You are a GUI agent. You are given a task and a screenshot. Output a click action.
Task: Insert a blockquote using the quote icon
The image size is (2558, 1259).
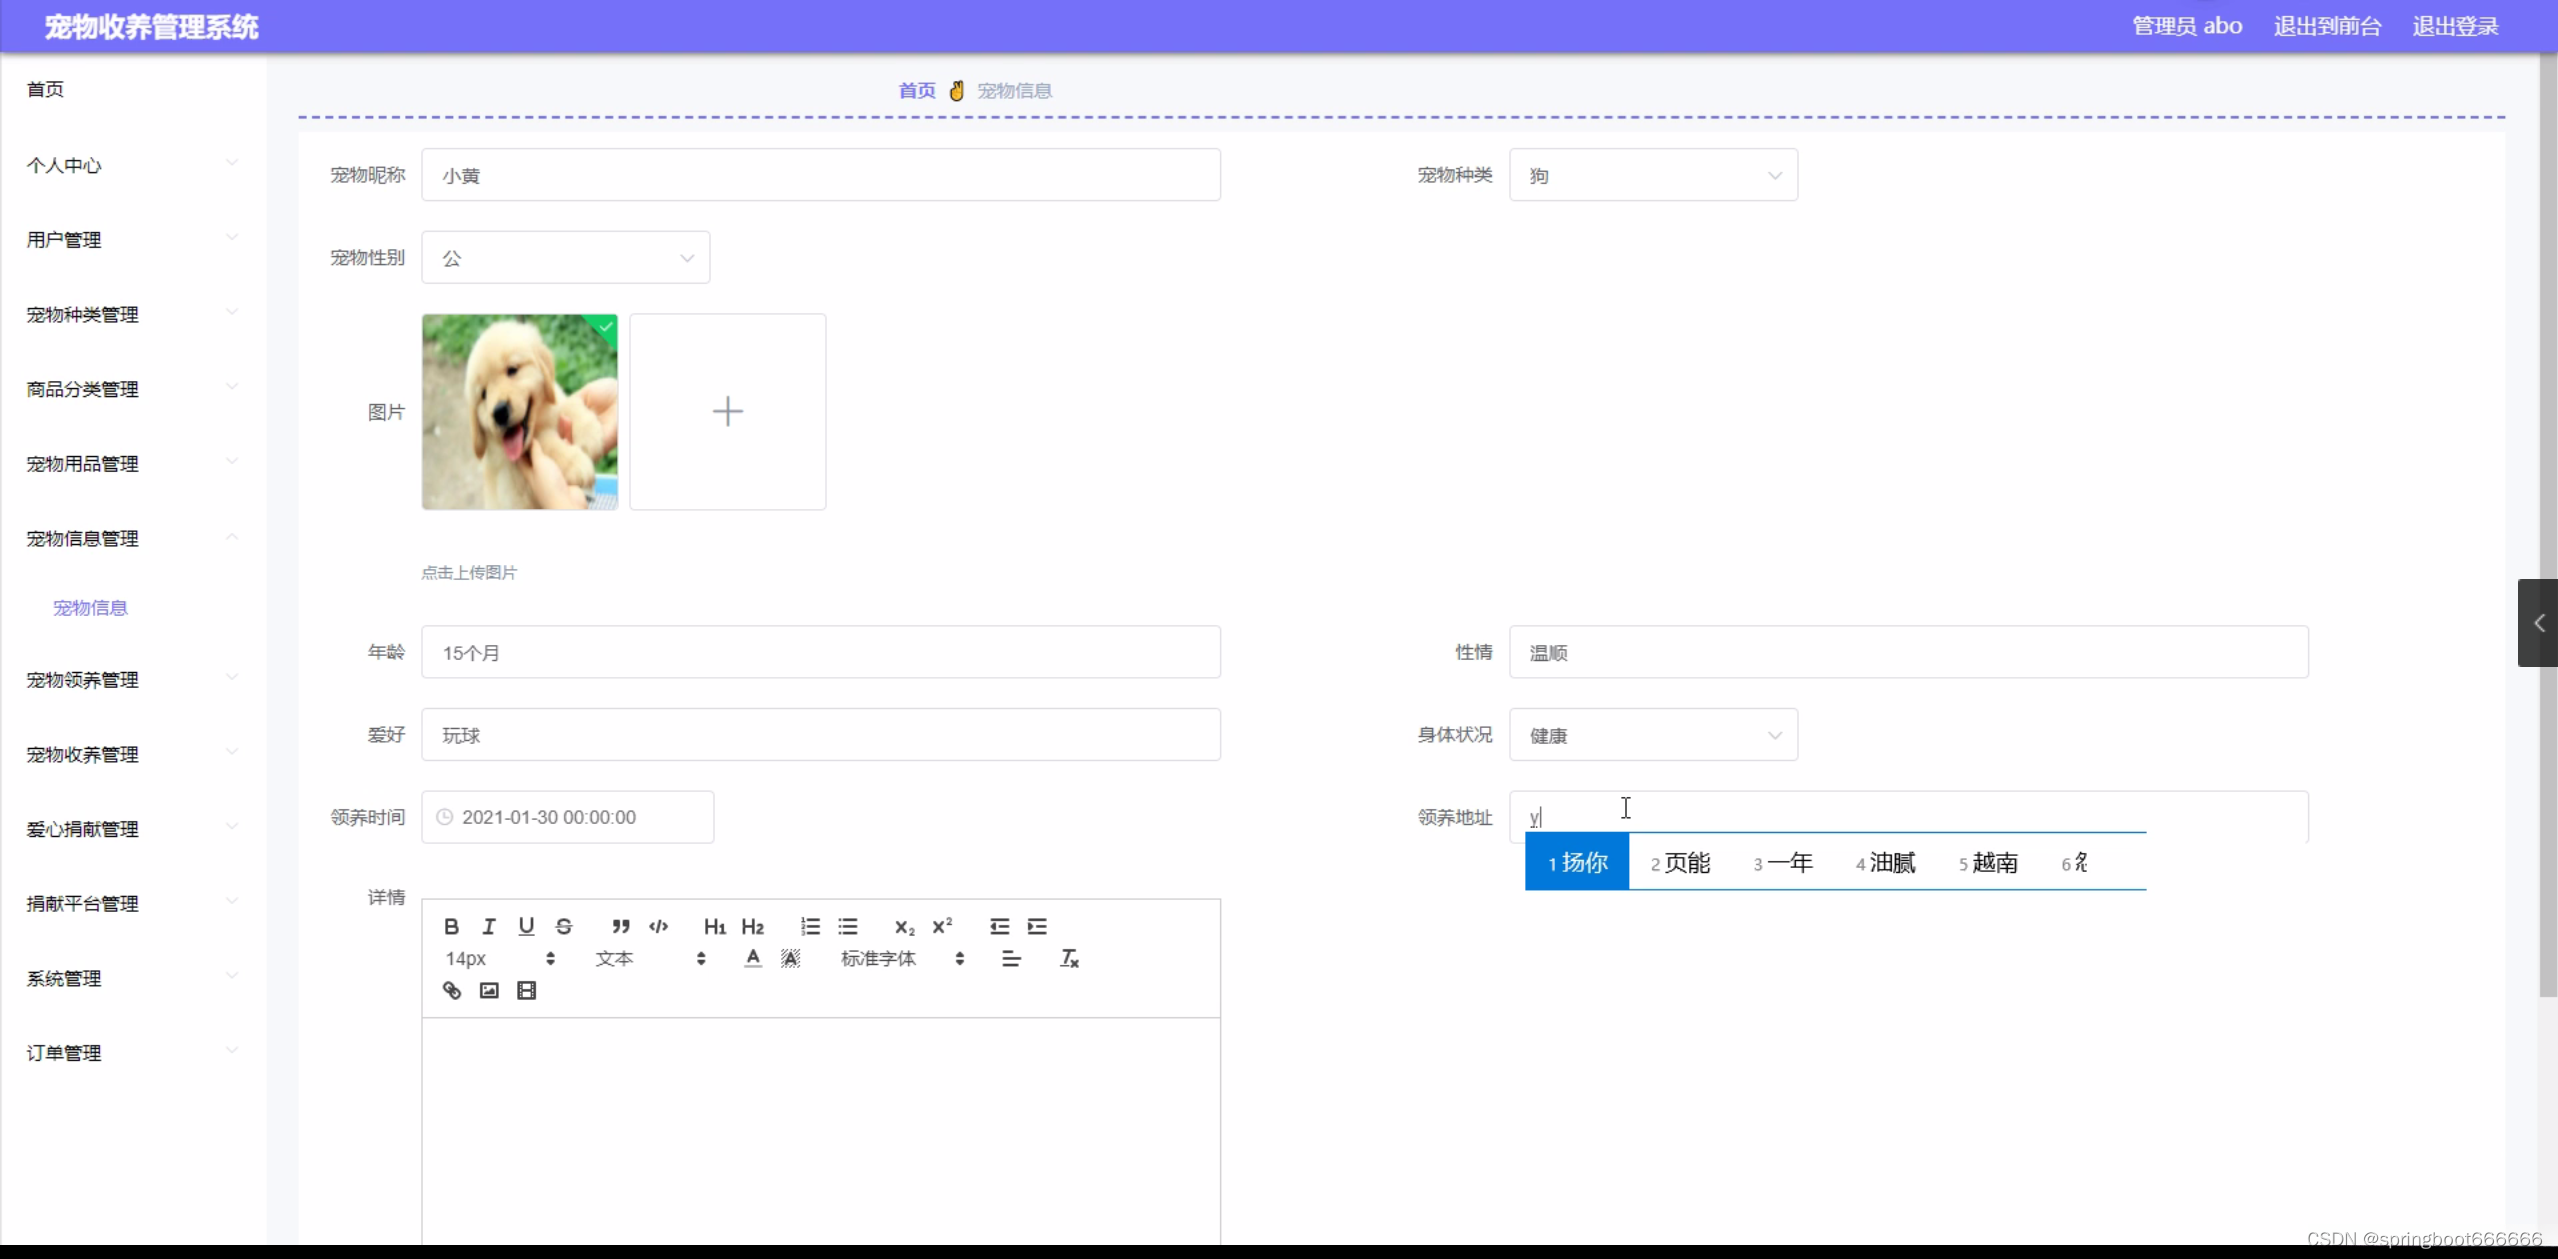[x=620, y=926]
